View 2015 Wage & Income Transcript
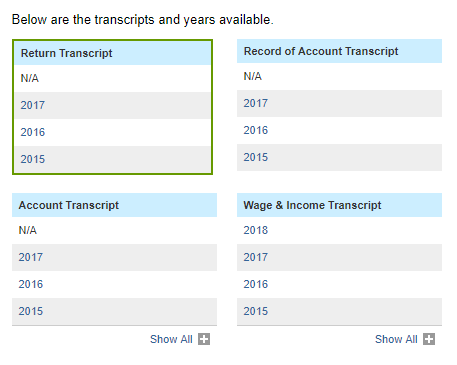This screenshot has width=457, height=365. pyautogui.click(x=256, y=311)
